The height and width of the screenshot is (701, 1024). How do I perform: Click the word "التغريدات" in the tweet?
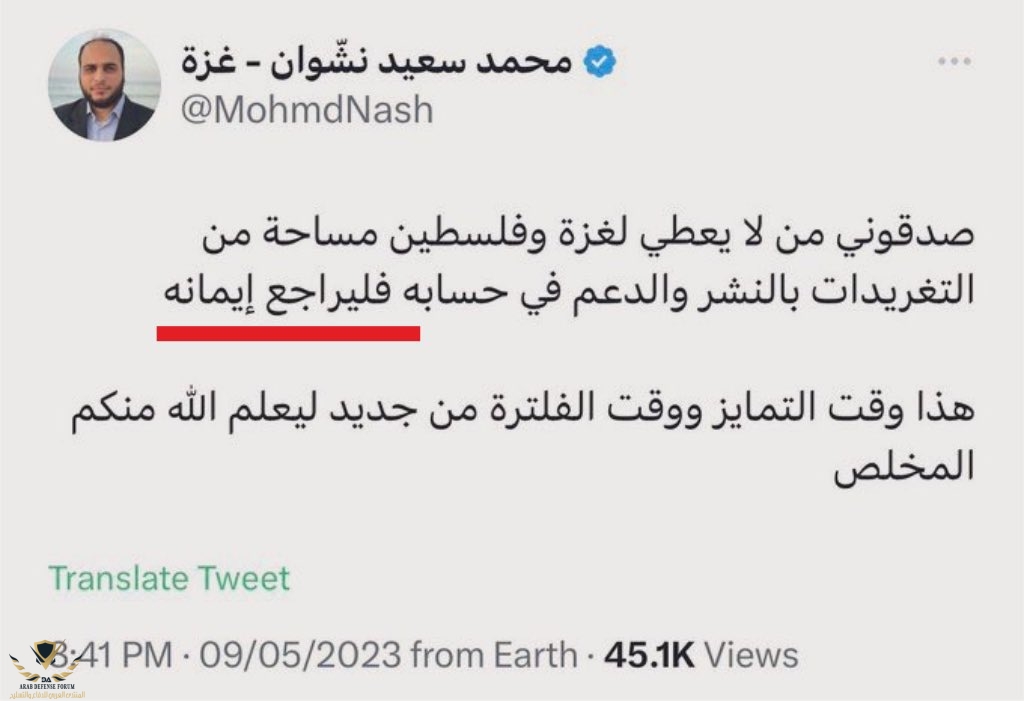894,297
